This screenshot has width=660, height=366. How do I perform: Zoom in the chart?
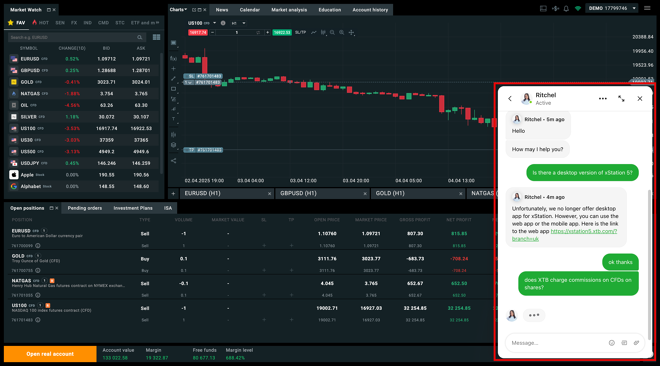[341, 32]
